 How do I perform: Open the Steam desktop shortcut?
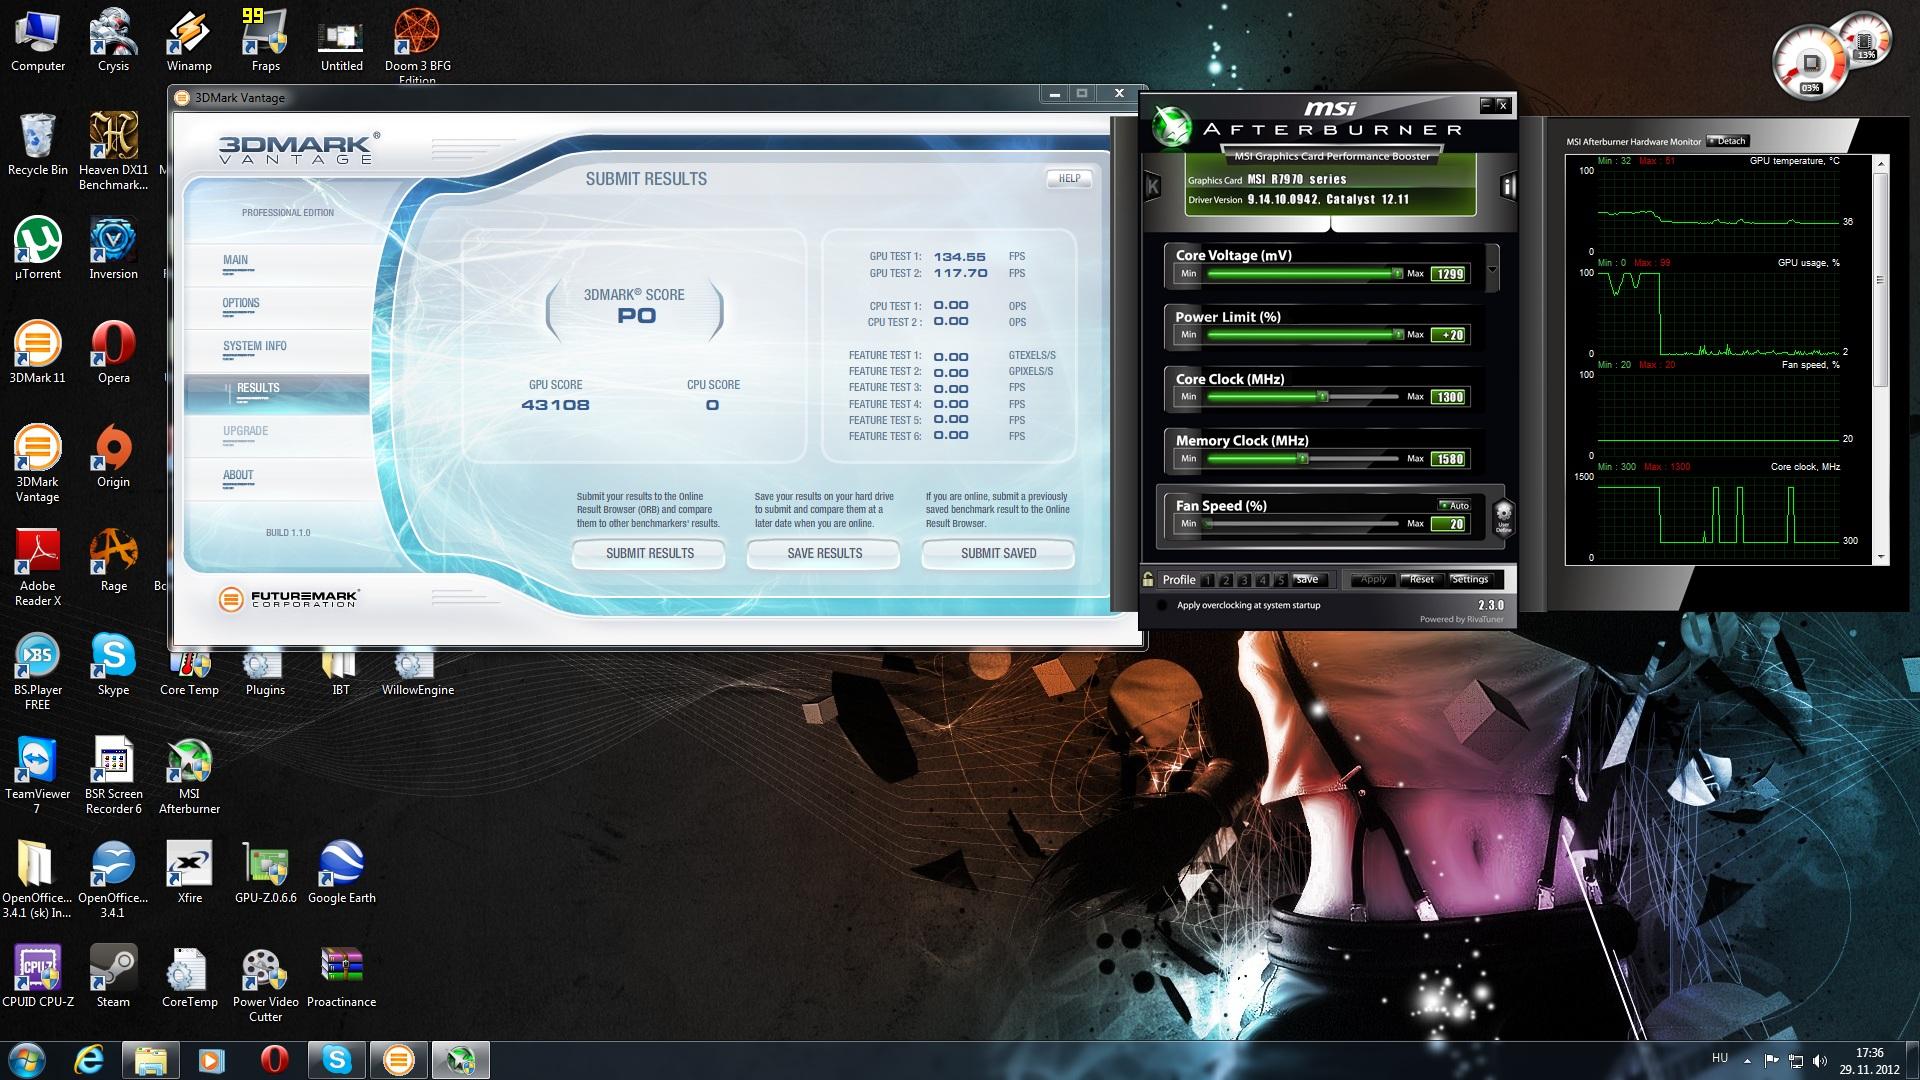113,977
